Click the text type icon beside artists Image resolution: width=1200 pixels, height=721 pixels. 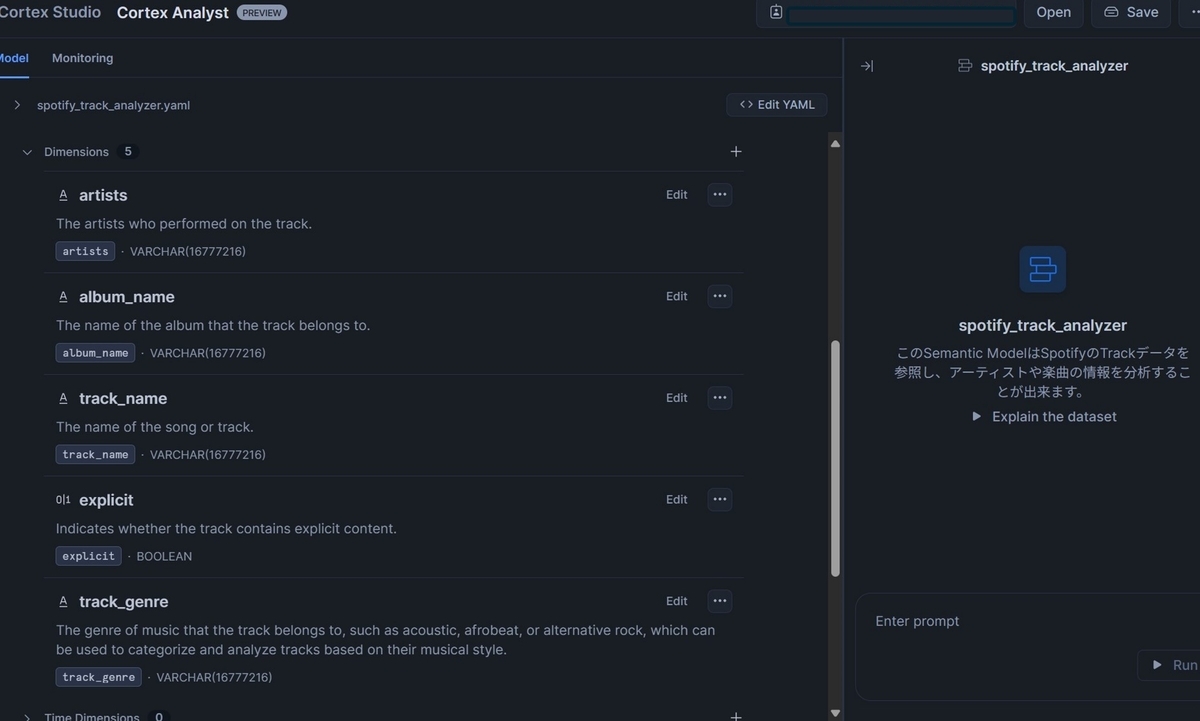coord(63,195)
